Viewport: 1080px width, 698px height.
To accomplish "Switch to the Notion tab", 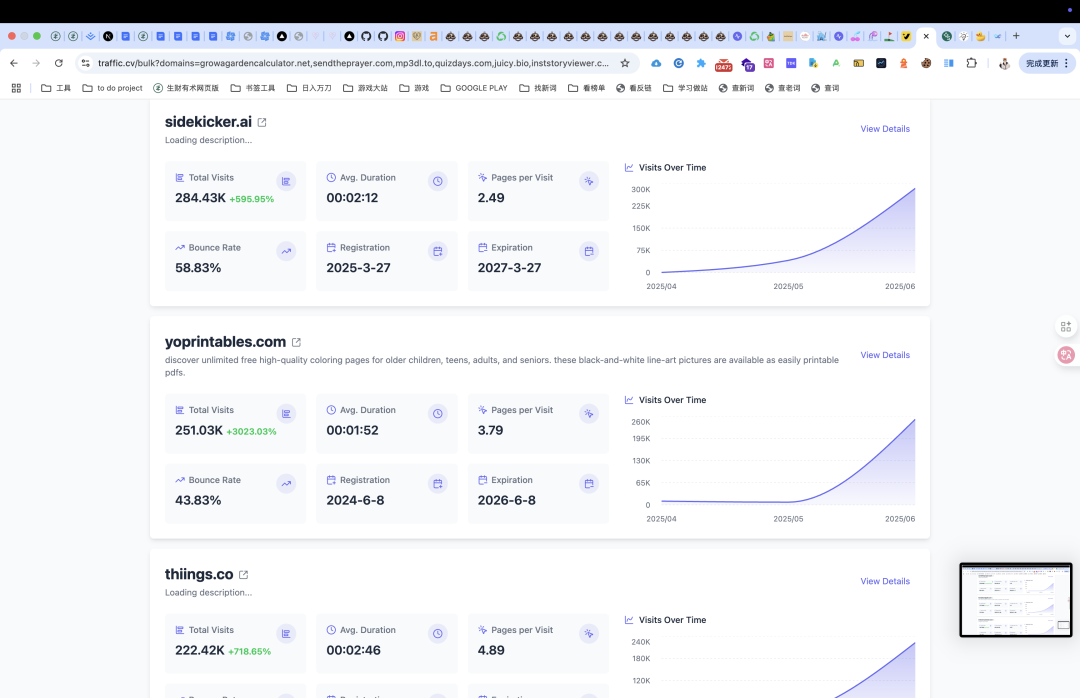I will (x=108, y=37).
